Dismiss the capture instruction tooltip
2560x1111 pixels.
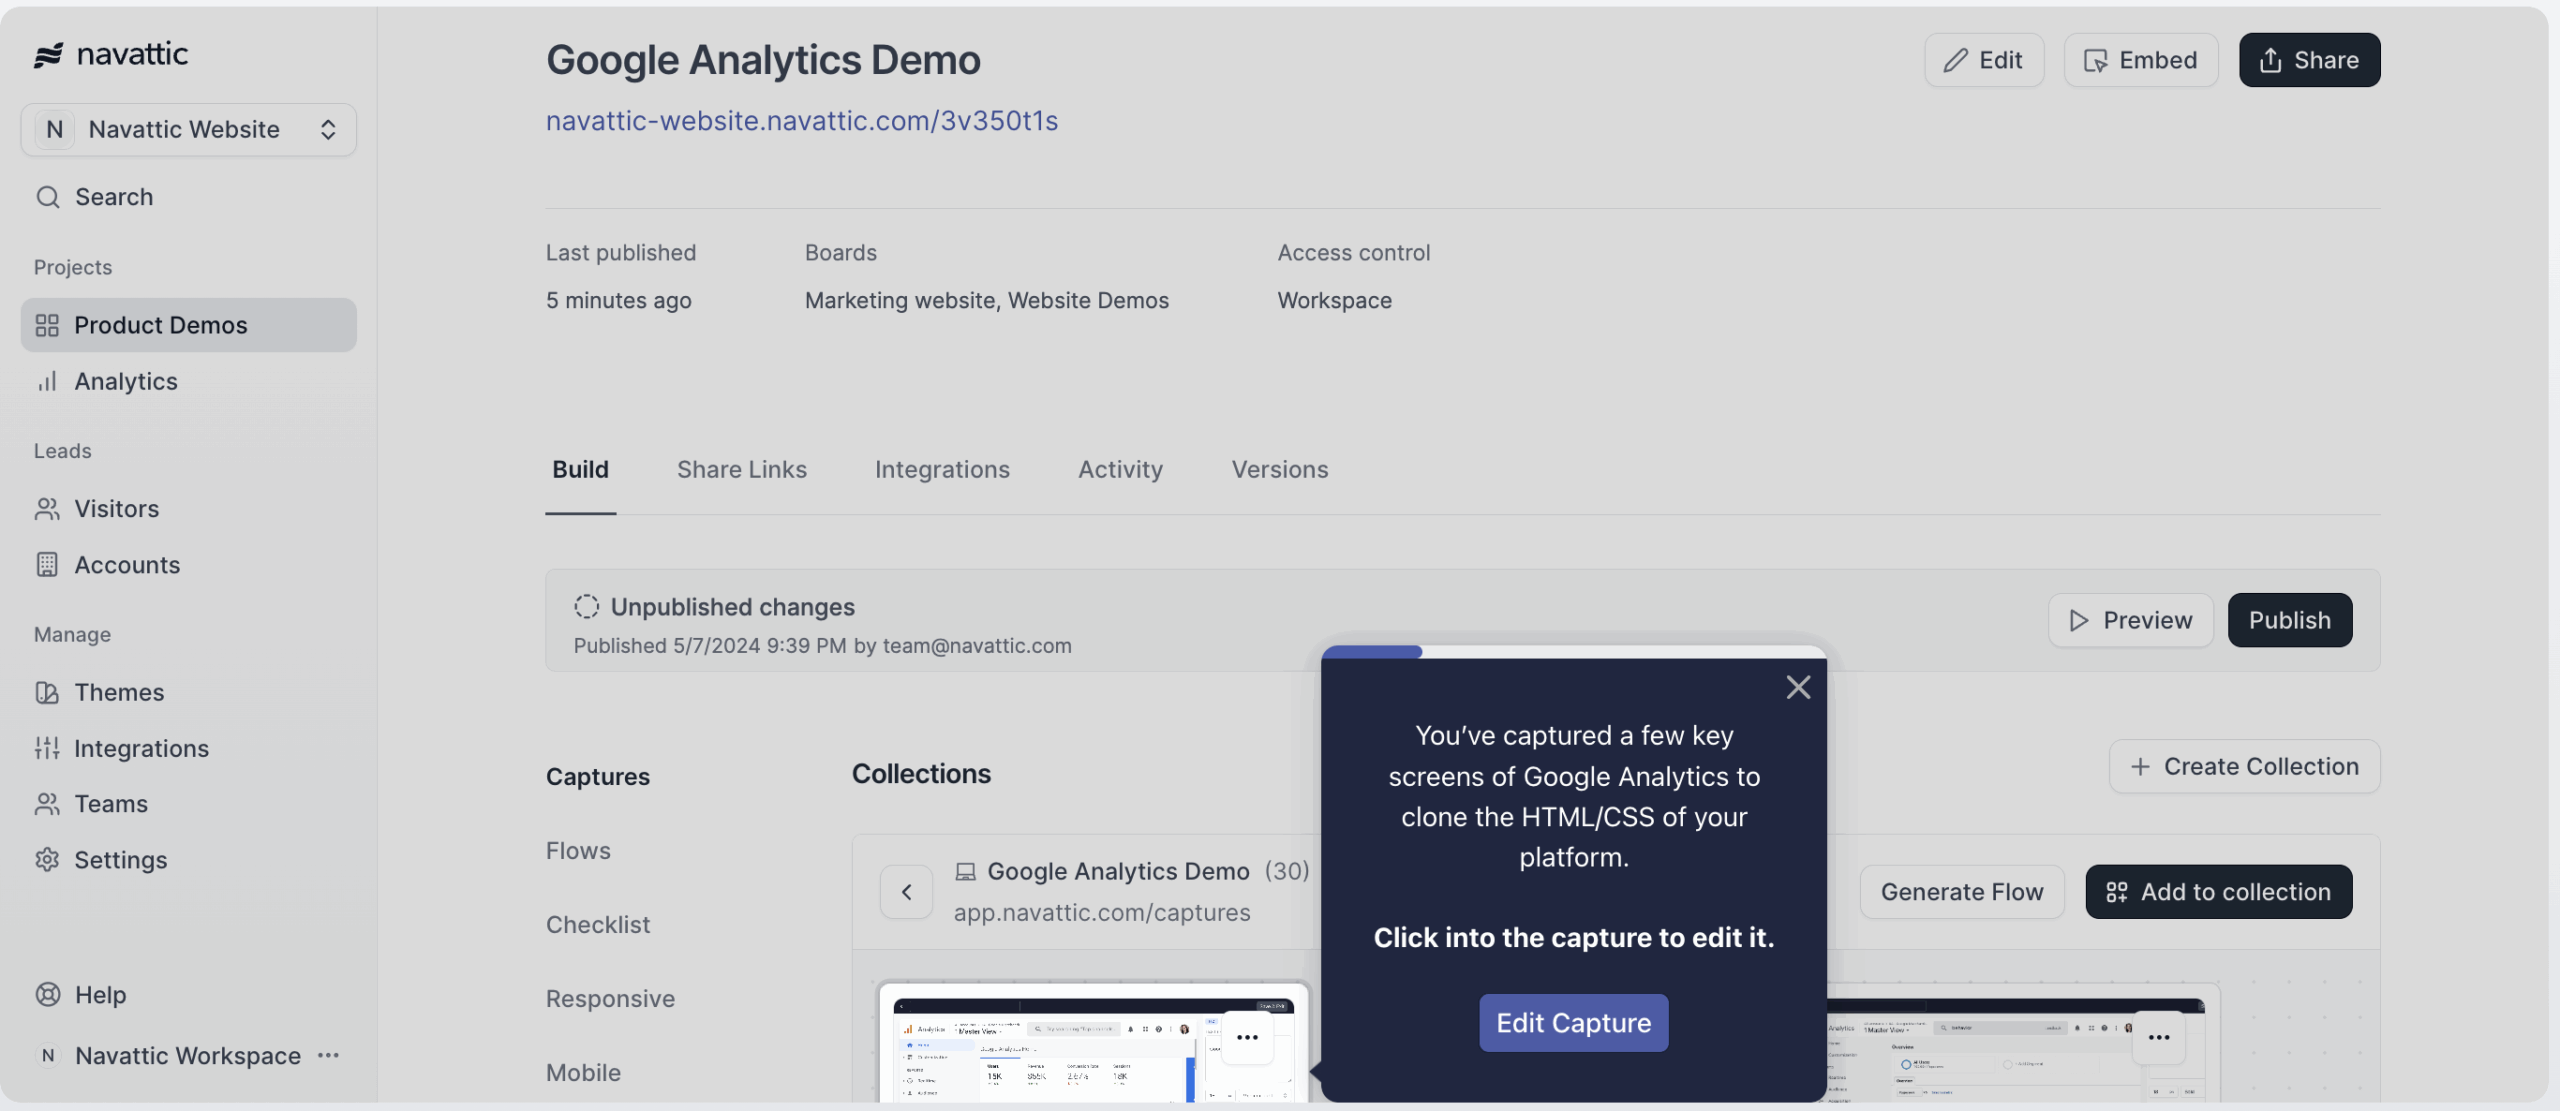coord(1797,686)
